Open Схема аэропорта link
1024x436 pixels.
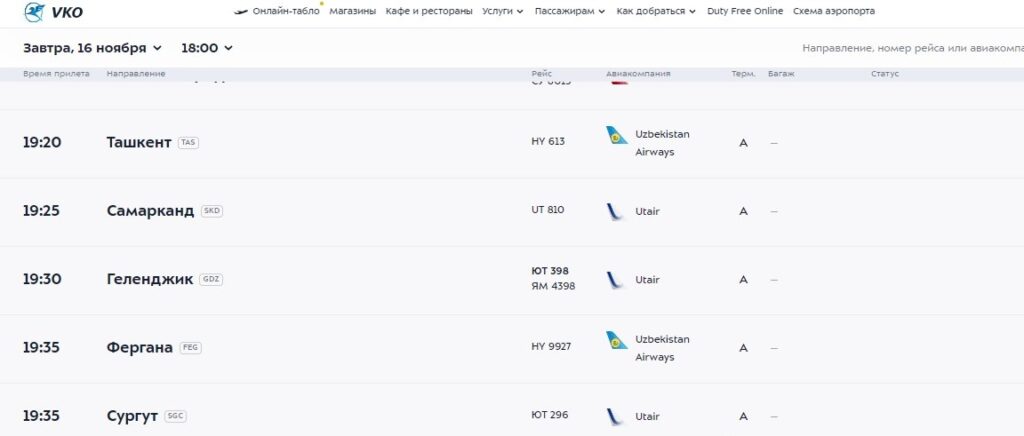click(x=833, y=11)
